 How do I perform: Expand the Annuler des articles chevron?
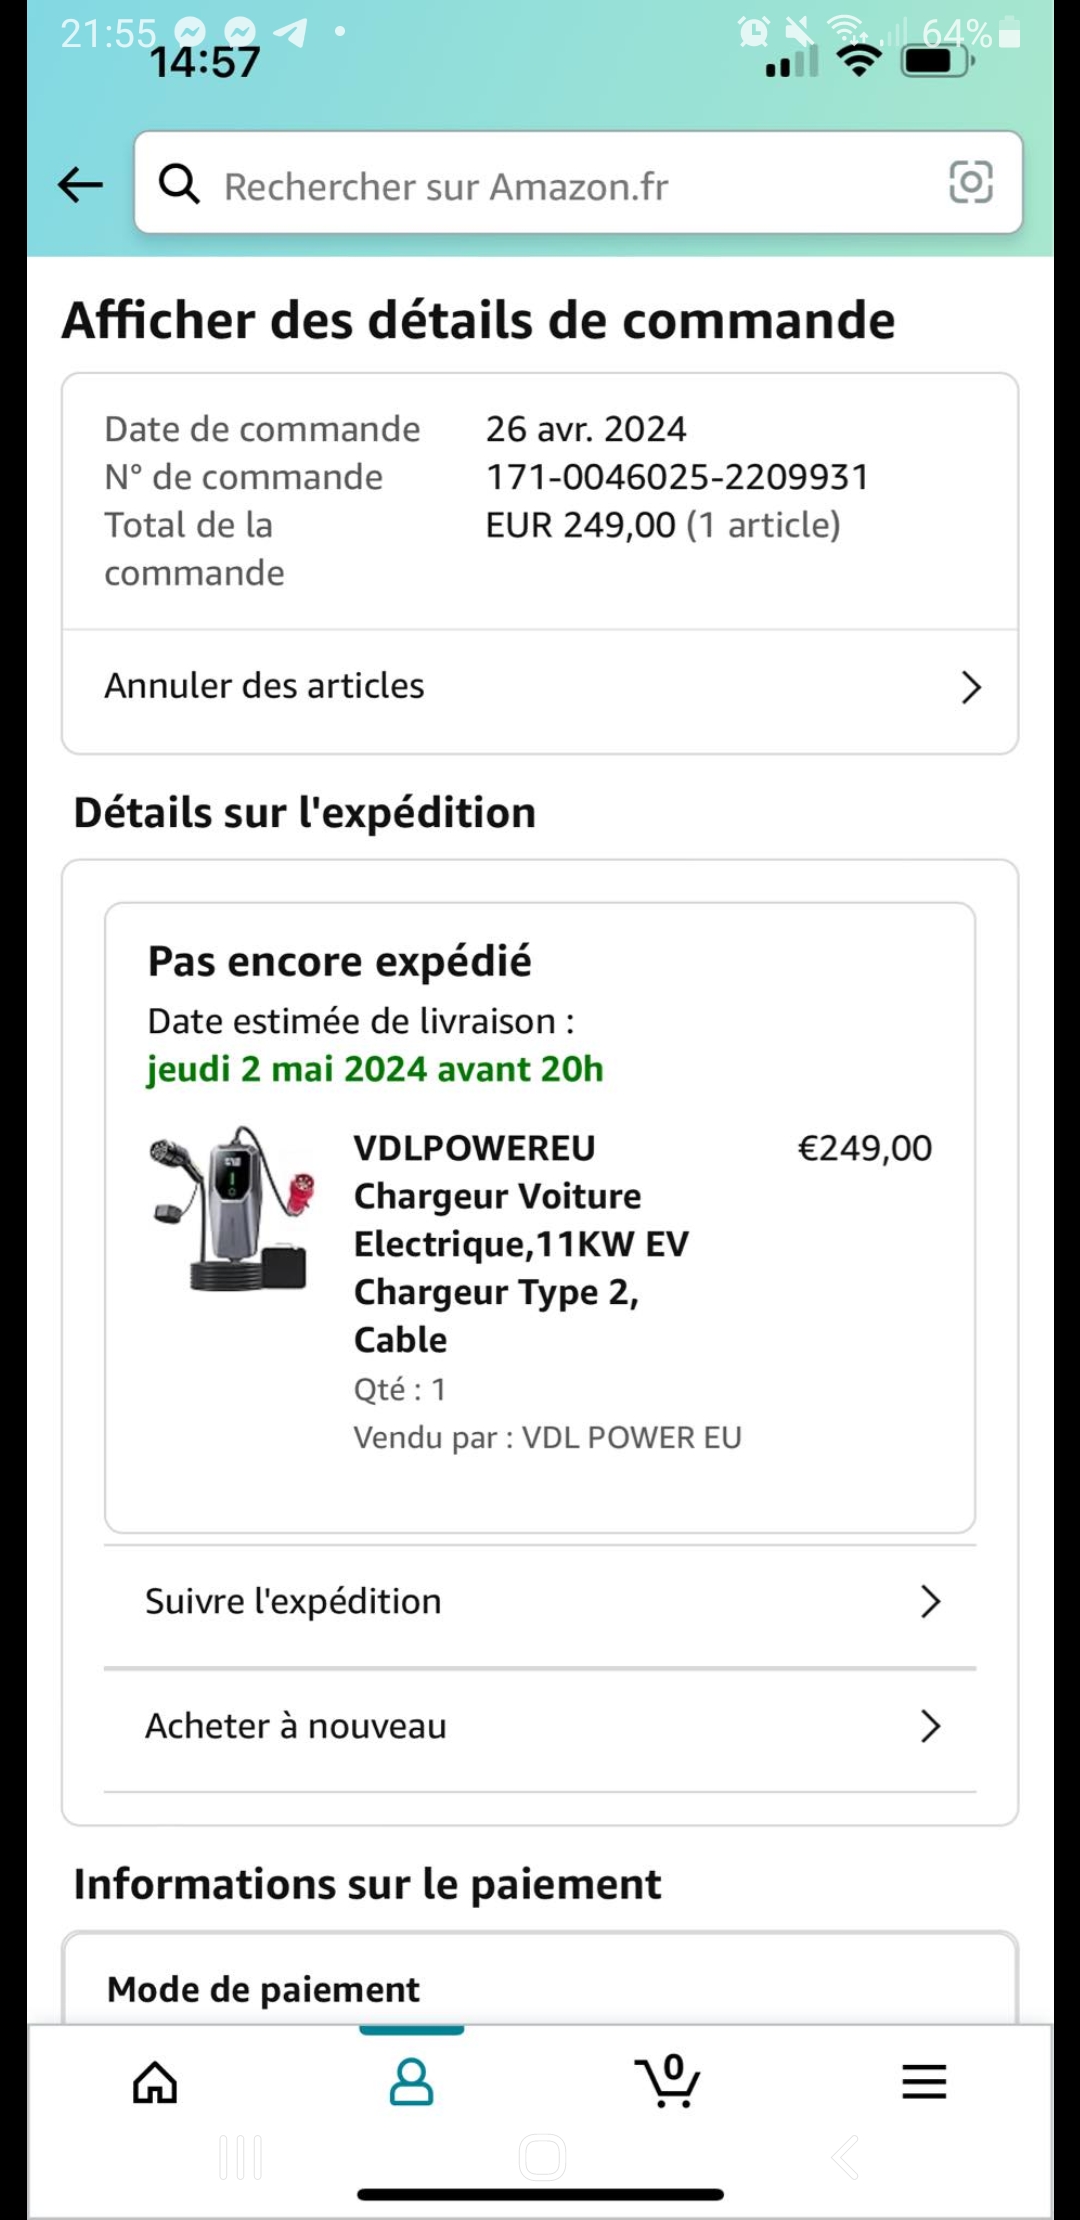point(971,687)
